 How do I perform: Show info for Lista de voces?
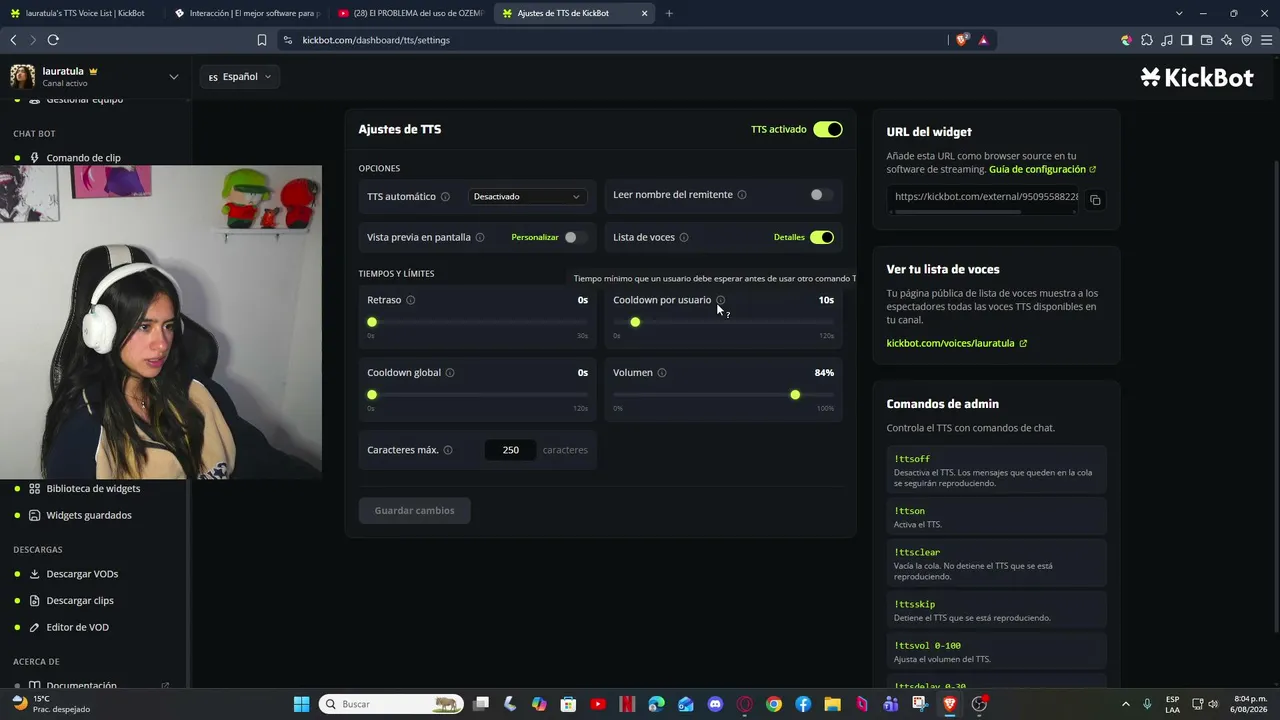(x=684, y=238)
